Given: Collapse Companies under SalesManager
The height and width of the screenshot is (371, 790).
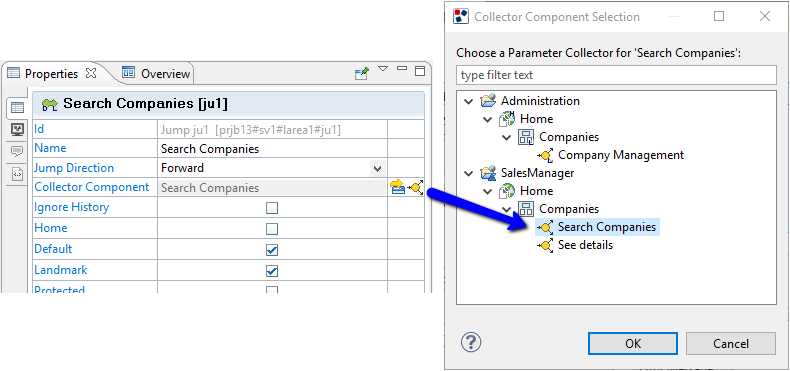Looking at the screenshot, I should pyautogui.click(x=507, y=209).
